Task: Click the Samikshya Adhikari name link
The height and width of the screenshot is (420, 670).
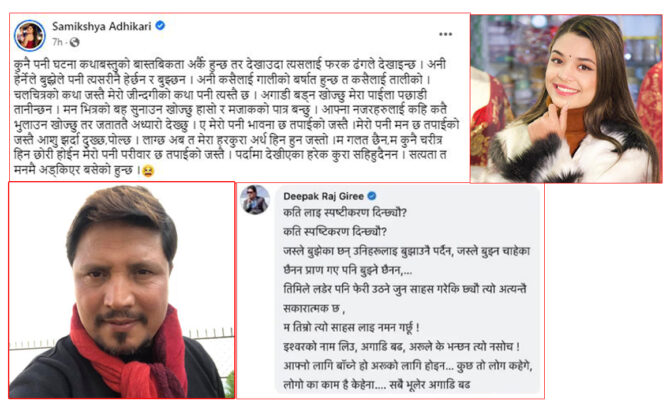Action: click(102, 26)
